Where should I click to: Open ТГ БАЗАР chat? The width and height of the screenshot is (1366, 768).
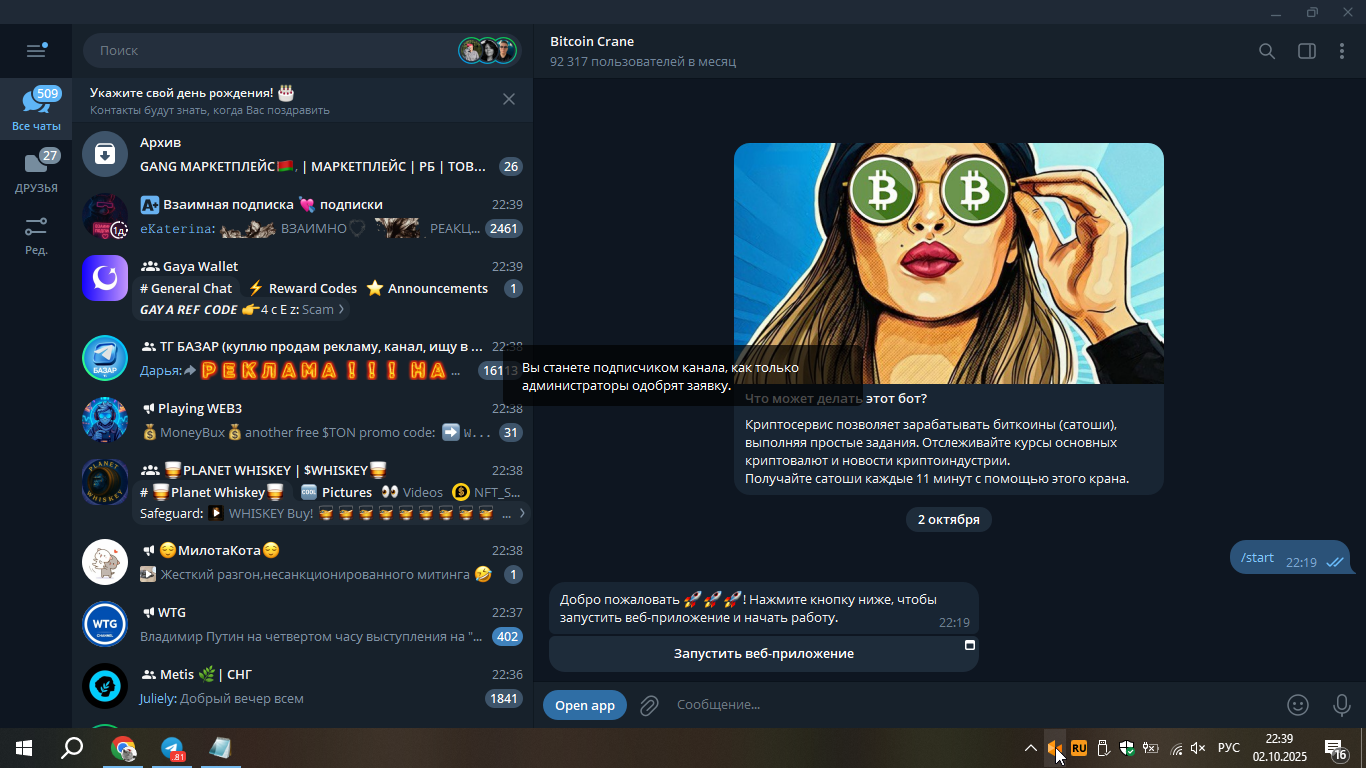tap(303, 359)
